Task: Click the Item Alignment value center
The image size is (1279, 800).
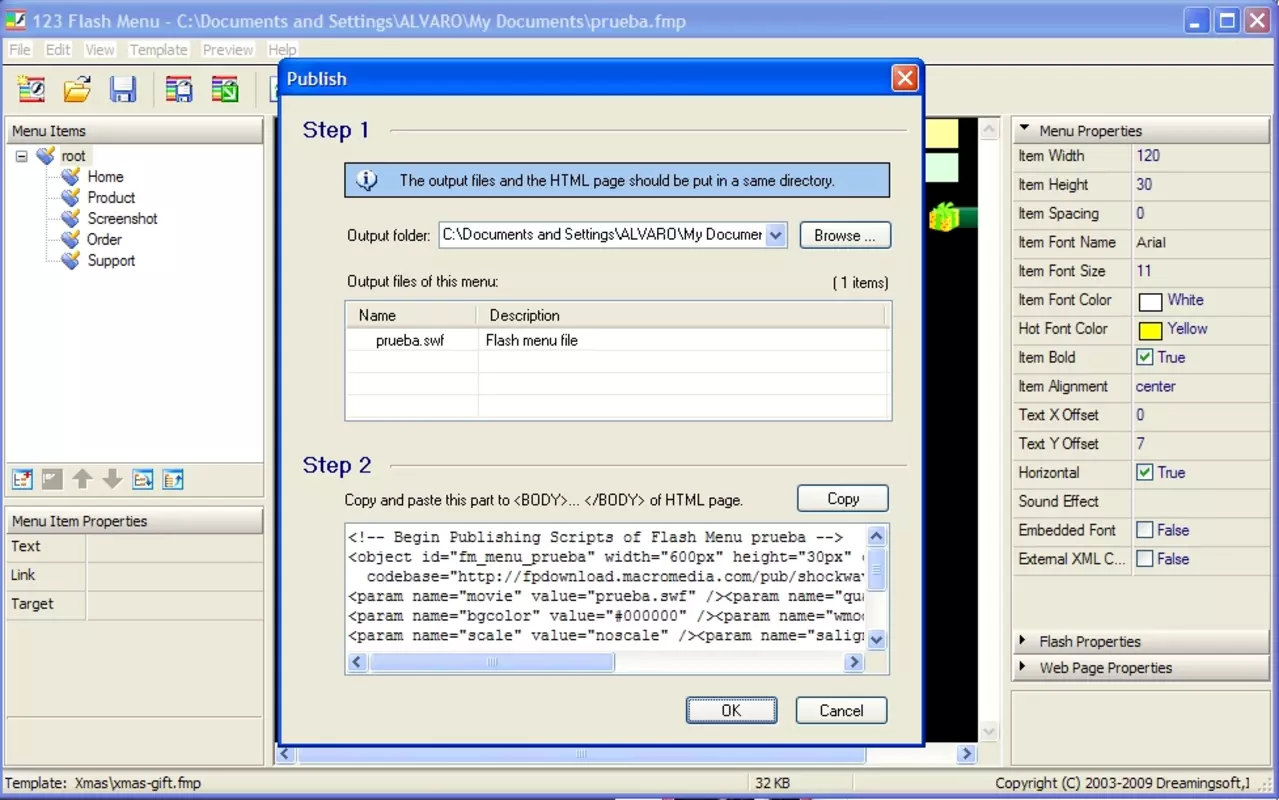Action: point(1156,386)
